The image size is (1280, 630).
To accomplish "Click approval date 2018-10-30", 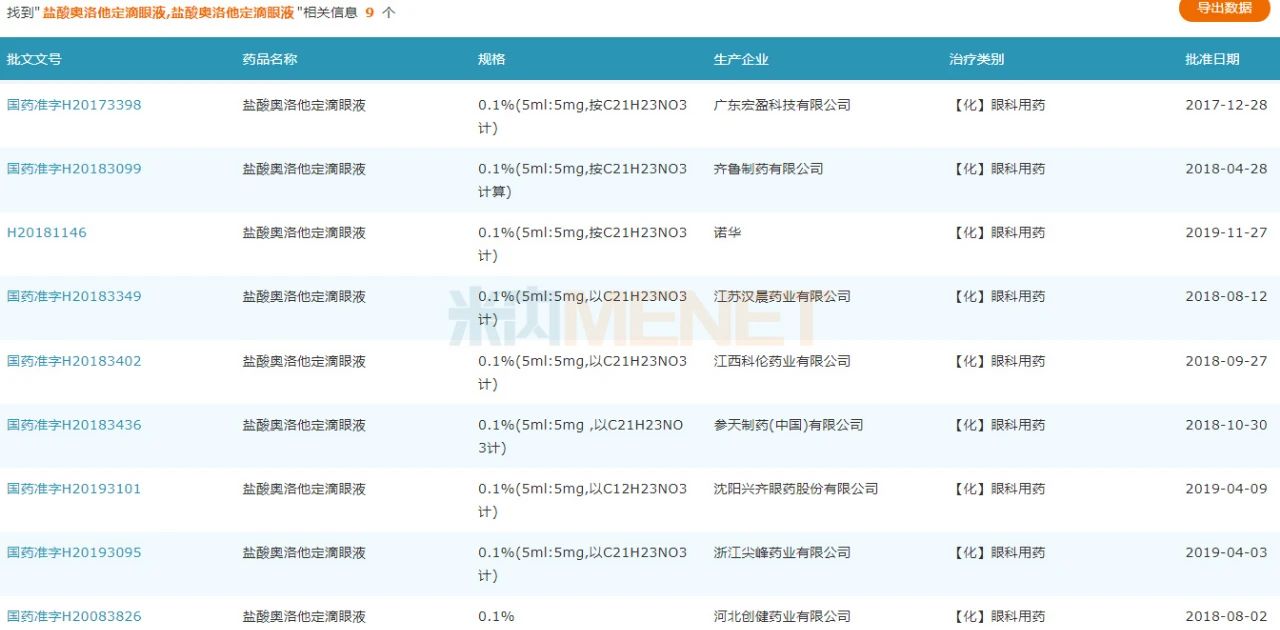I will (x=1226, y=425).
